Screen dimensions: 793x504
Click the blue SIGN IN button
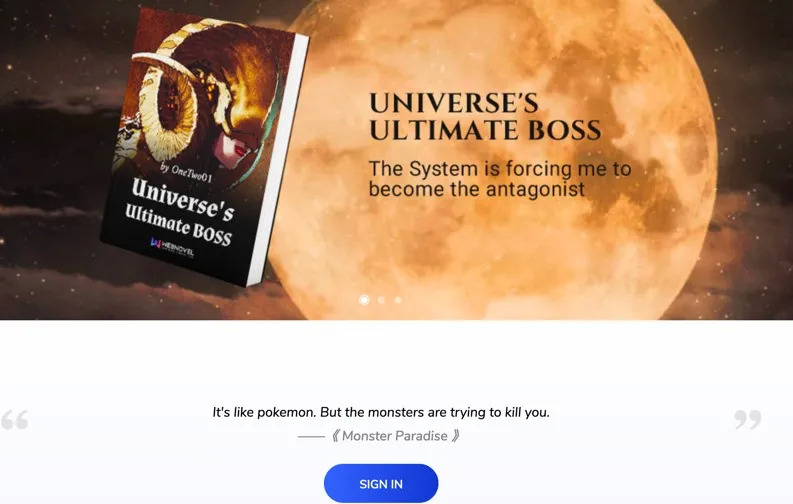click(x=381, y=484)
